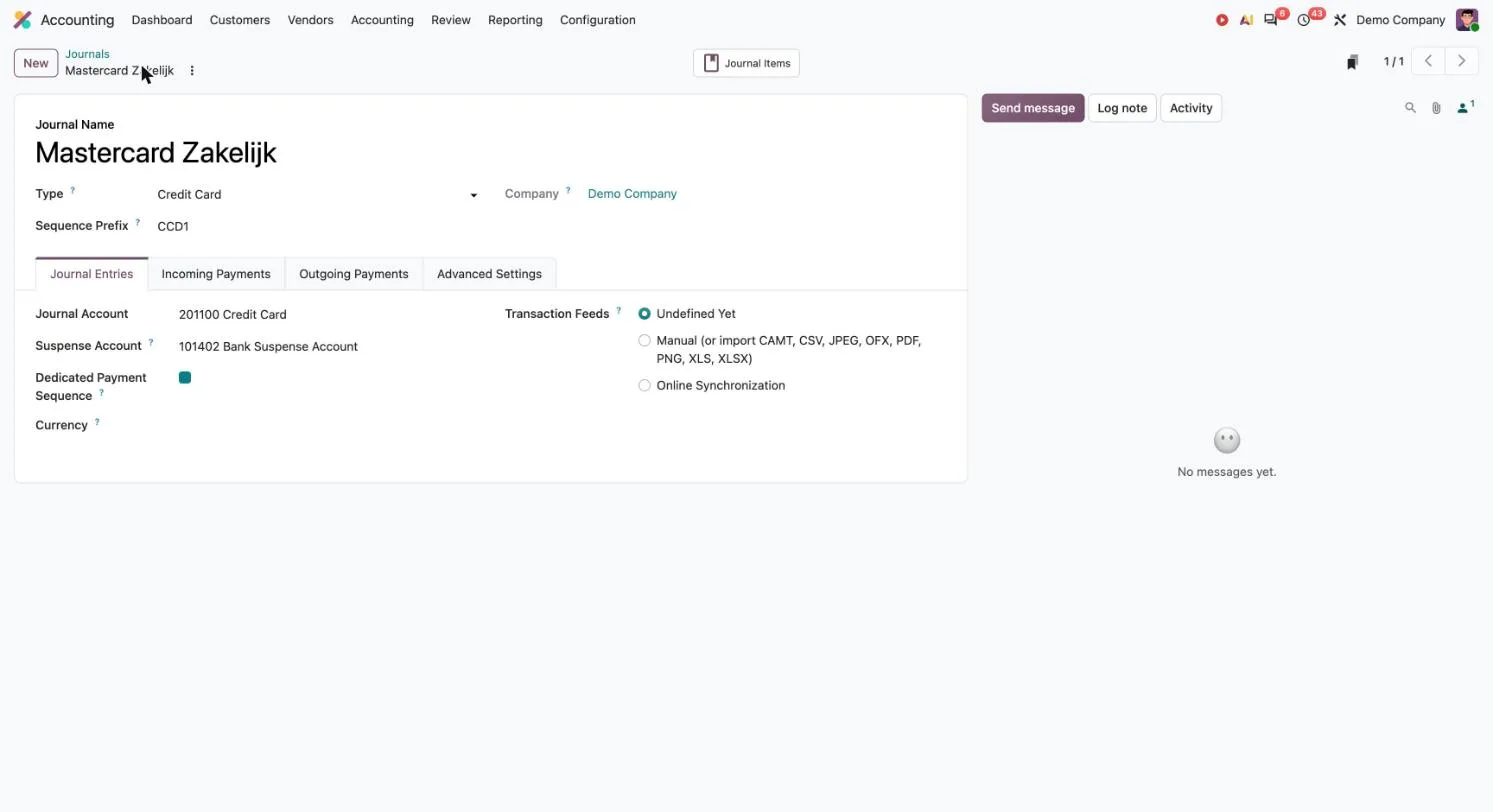Click the help mark beside Suspense Account

(151, 342)
